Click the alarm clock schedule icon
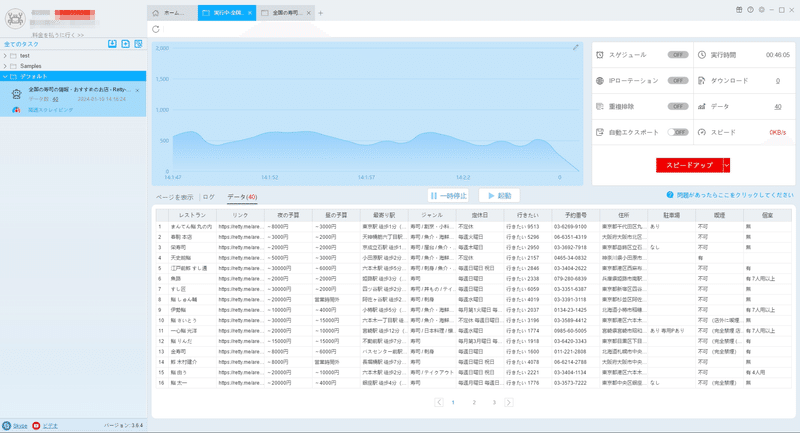The height and width of the screenshot is (433, 800). (x=600, y=55)
